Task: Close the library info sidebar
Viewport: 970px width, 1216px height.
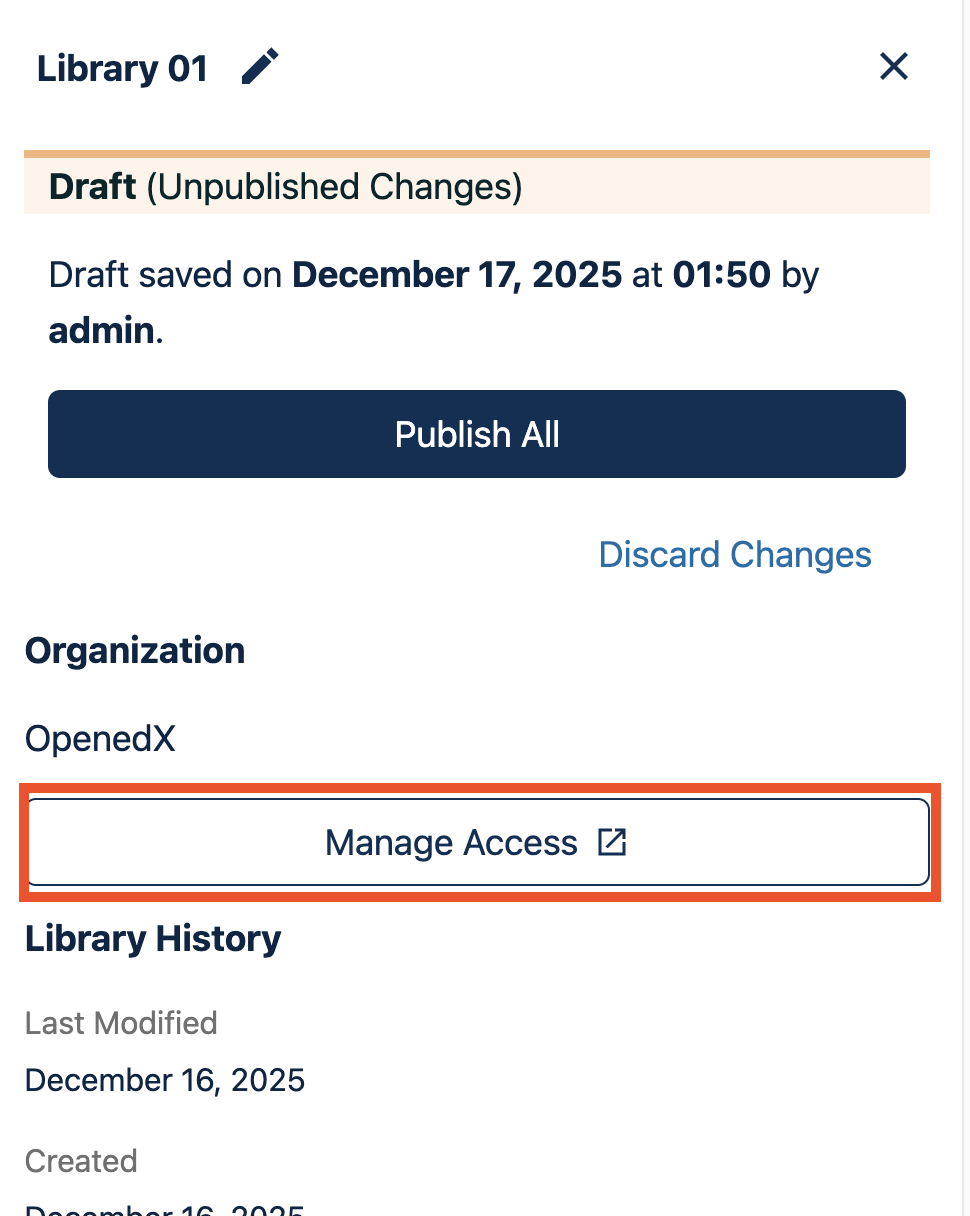Action: coord(893,67)
